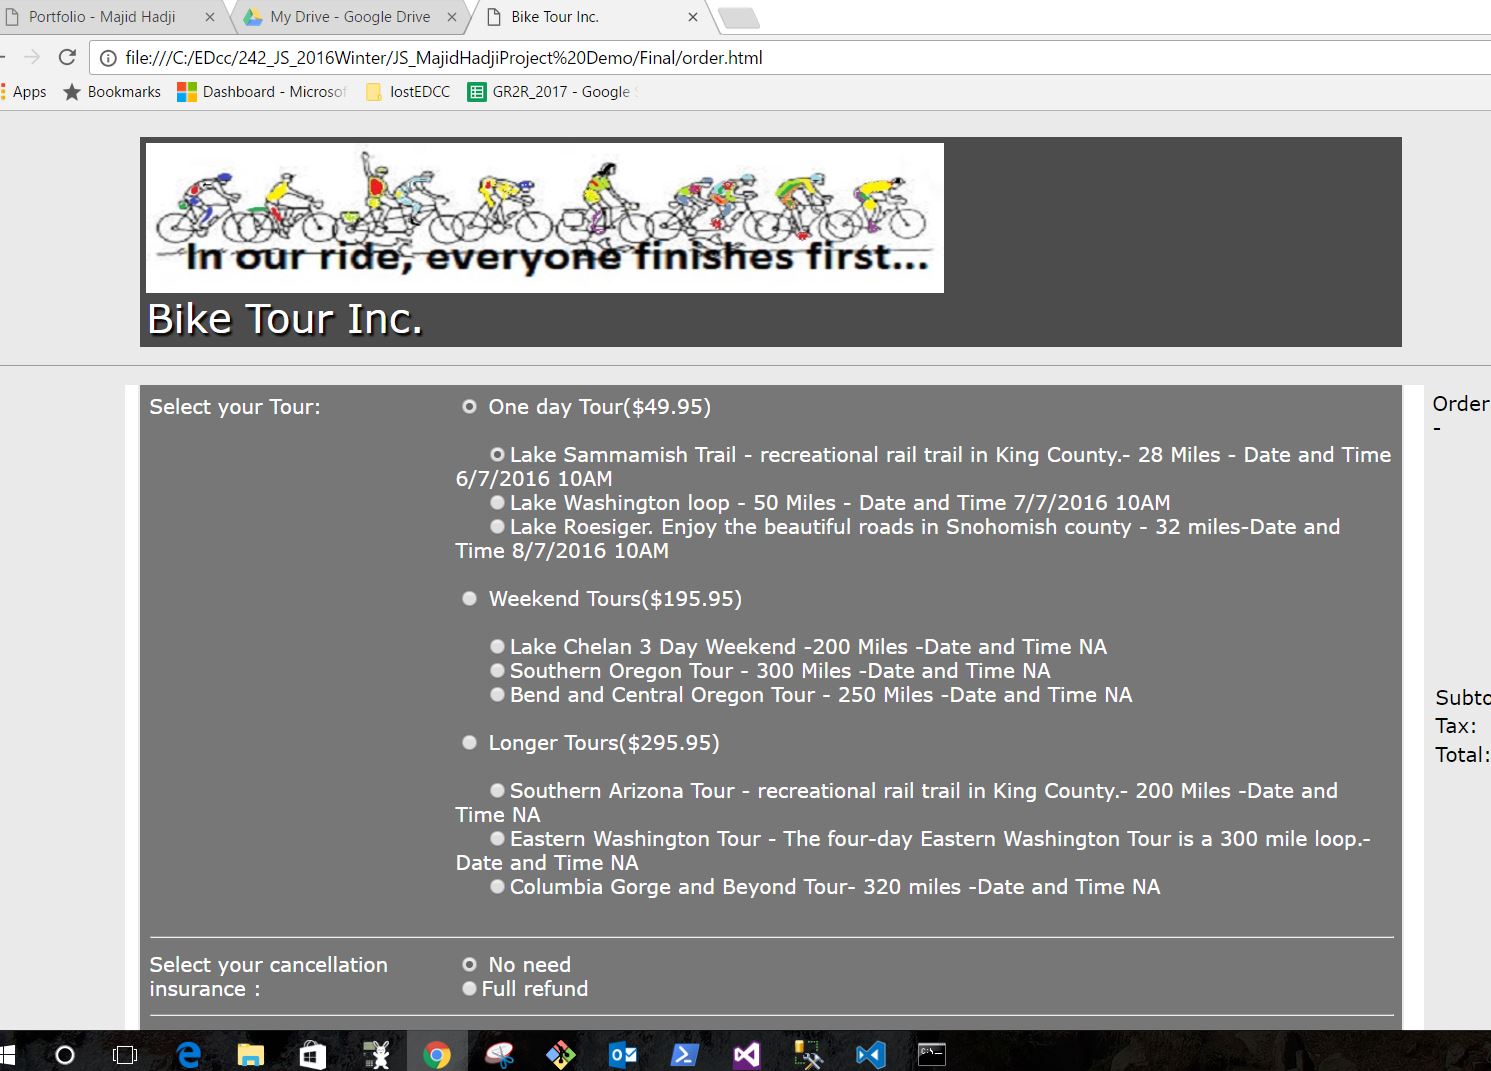The image size is (1491, 1071).
Task: Open the Dashboard - Microsoft bookmark
Action: click(x=262, y=92)
